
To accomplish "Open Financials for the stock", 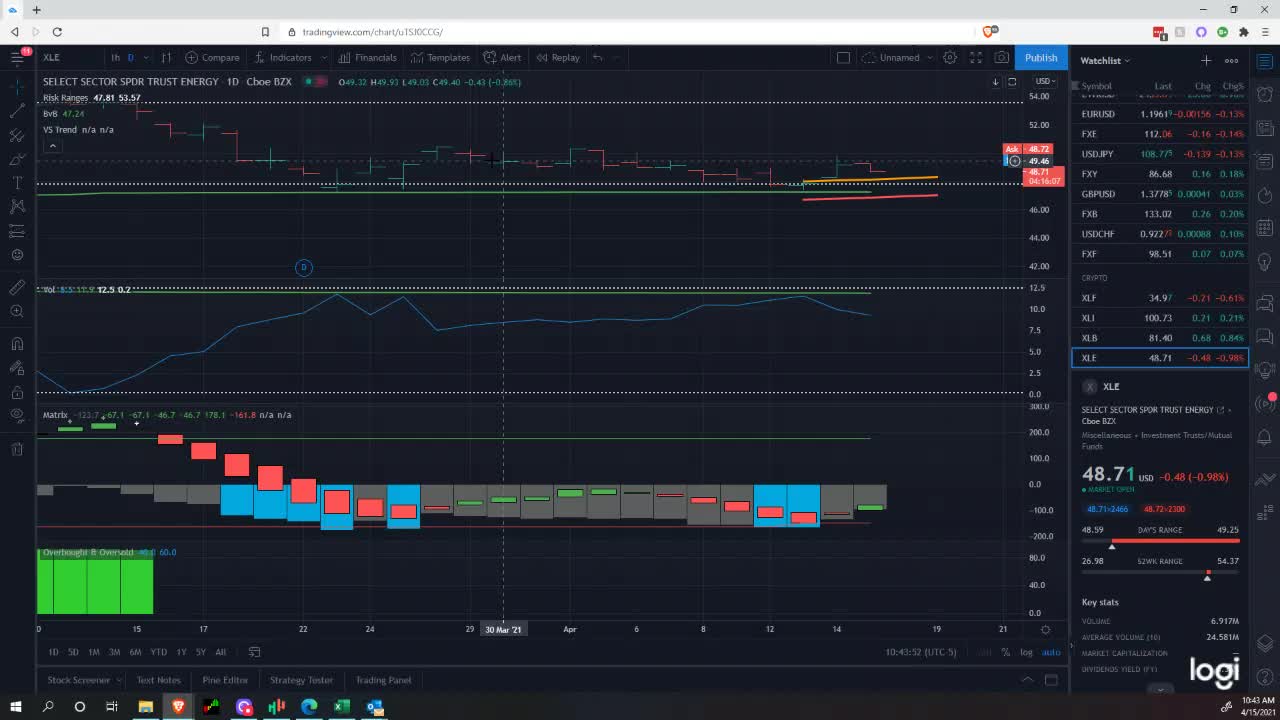I will point(368,57).
